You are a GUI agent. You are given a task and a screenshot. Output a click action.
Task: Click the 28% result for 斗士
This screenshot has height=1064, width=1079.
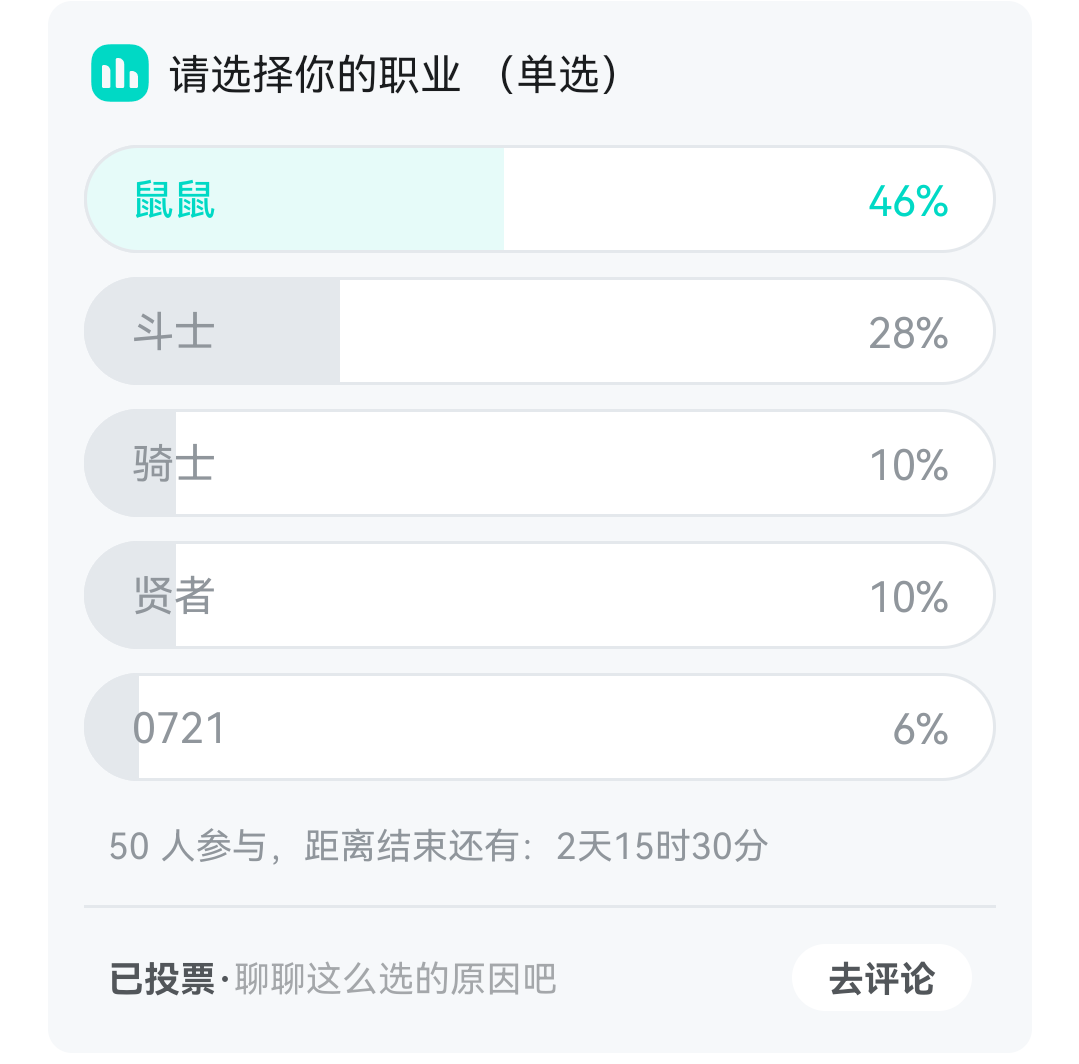tap(908, 333)
